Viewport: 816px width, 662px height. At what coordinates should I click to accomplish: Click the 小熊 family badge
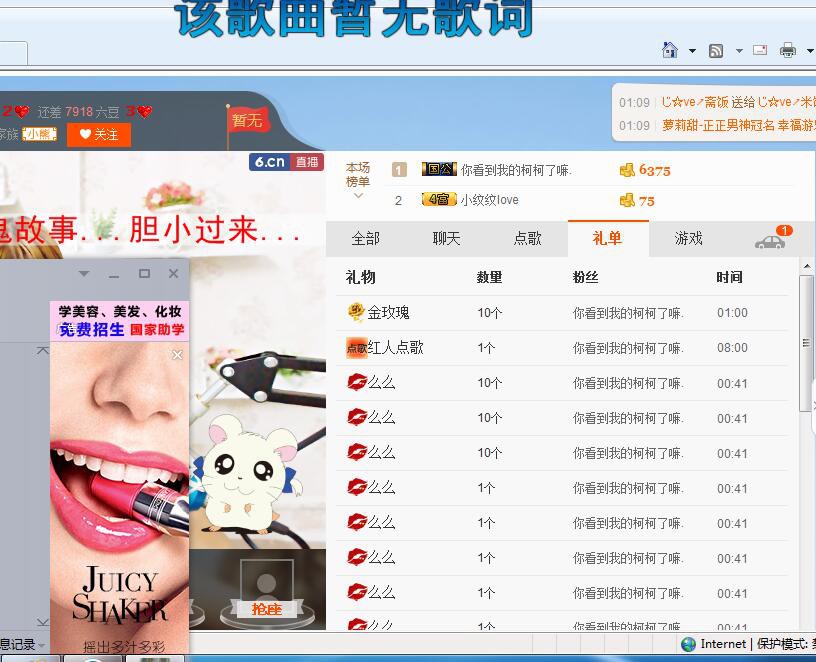(39, 135)
